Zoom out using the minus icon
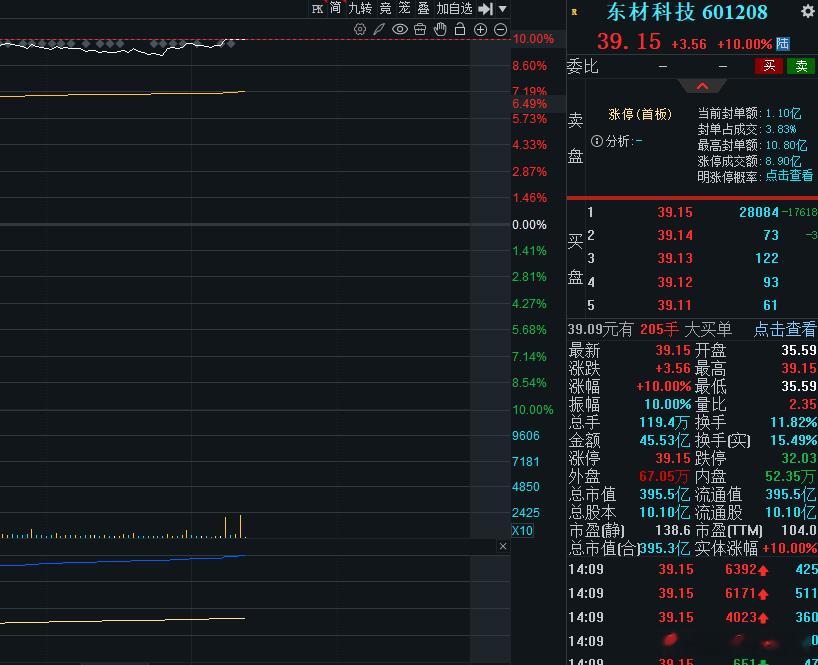This screenshot has height=665, width=818. coord(500,29)
